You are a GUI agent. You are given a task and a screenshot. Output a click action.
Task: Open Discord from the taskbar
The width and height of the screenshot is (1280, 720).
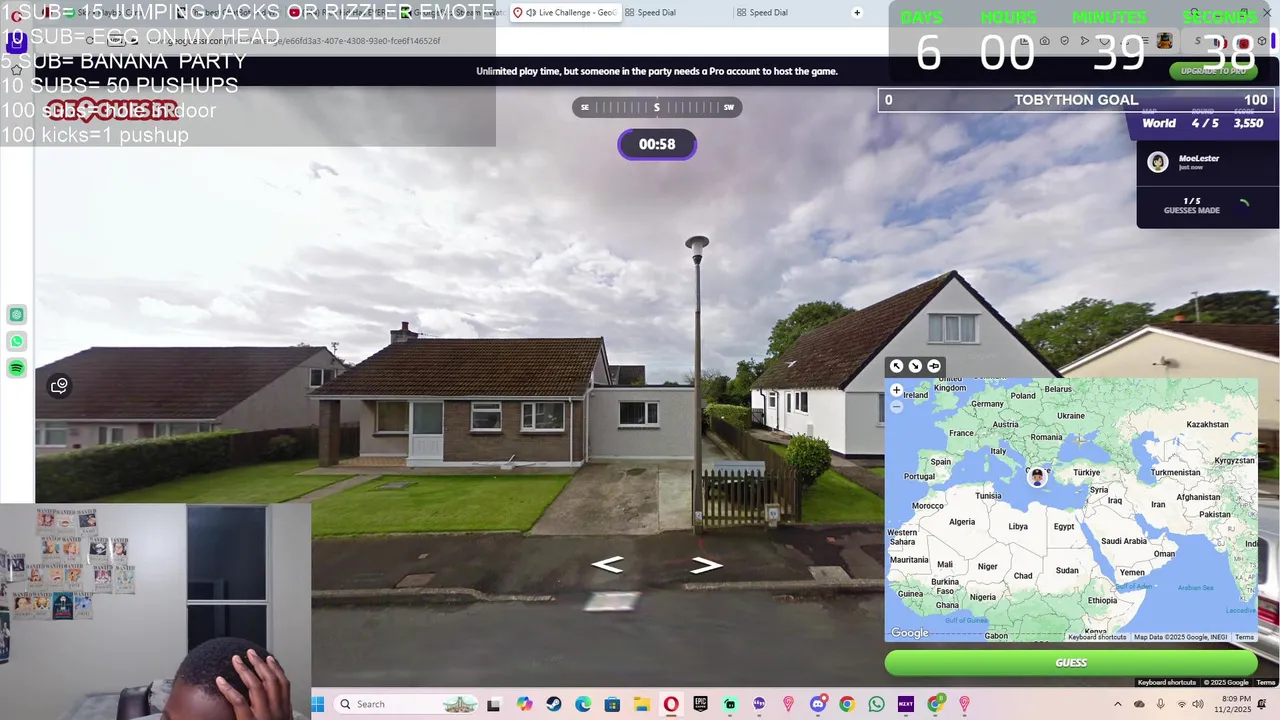pos(818,704)
